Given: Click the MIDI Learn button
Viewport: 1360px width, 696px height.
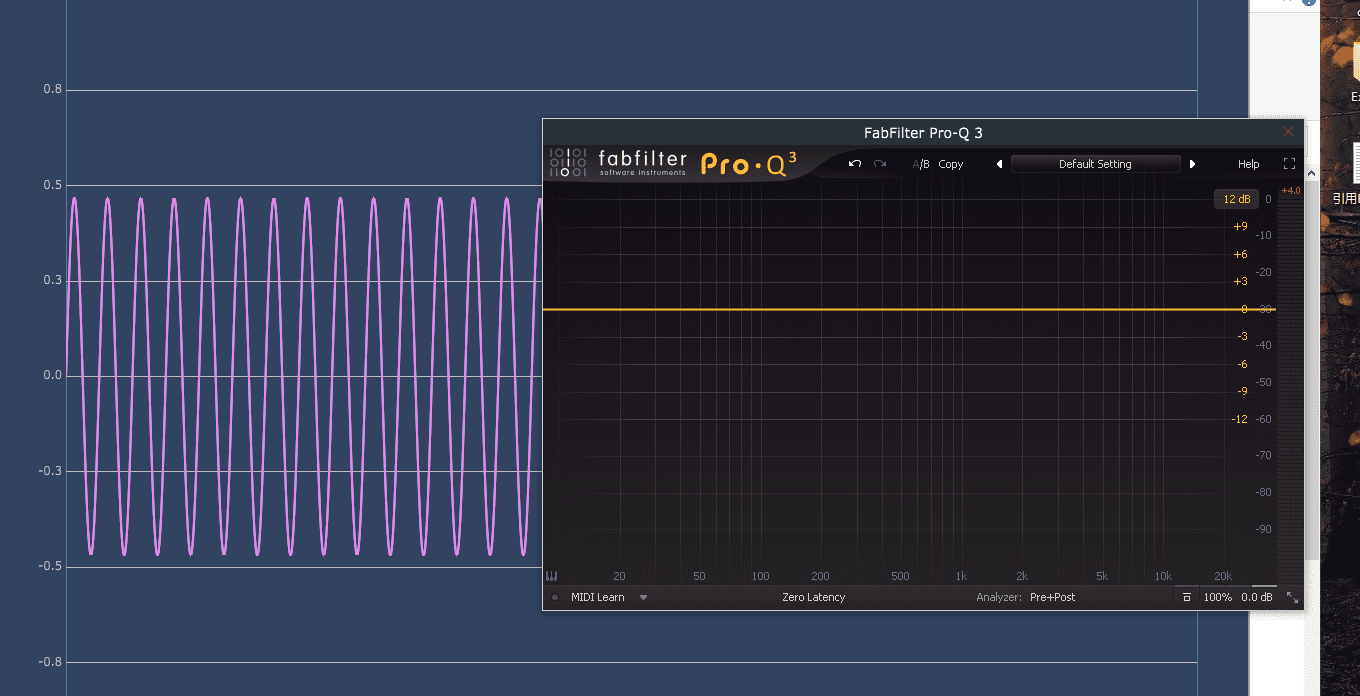Looking at the screenshot, I should tap(597, 597).
